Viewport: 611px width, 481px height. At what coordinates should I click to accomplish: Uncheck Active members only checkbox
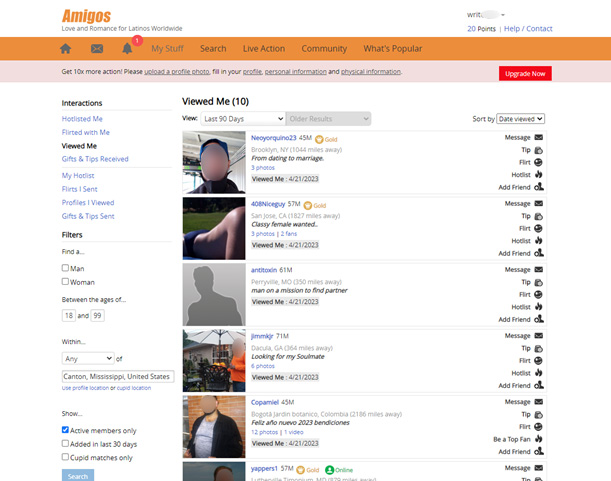[x=65, y=430]
